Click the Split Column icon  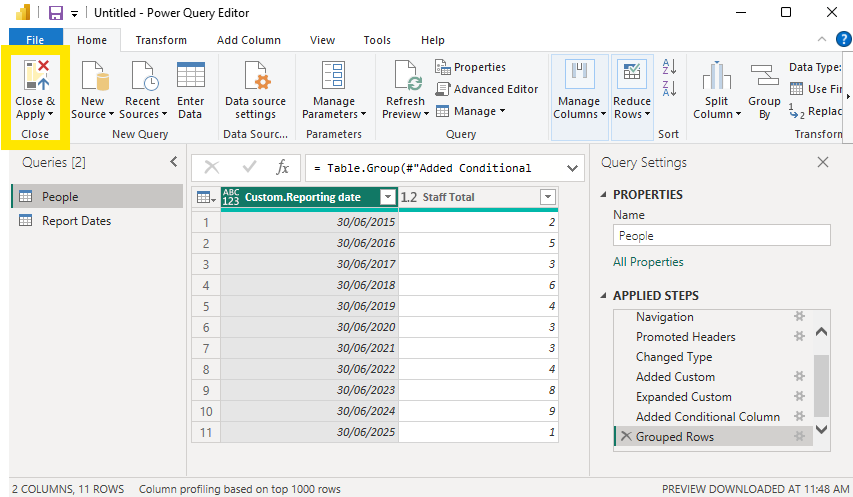point(716,75)
